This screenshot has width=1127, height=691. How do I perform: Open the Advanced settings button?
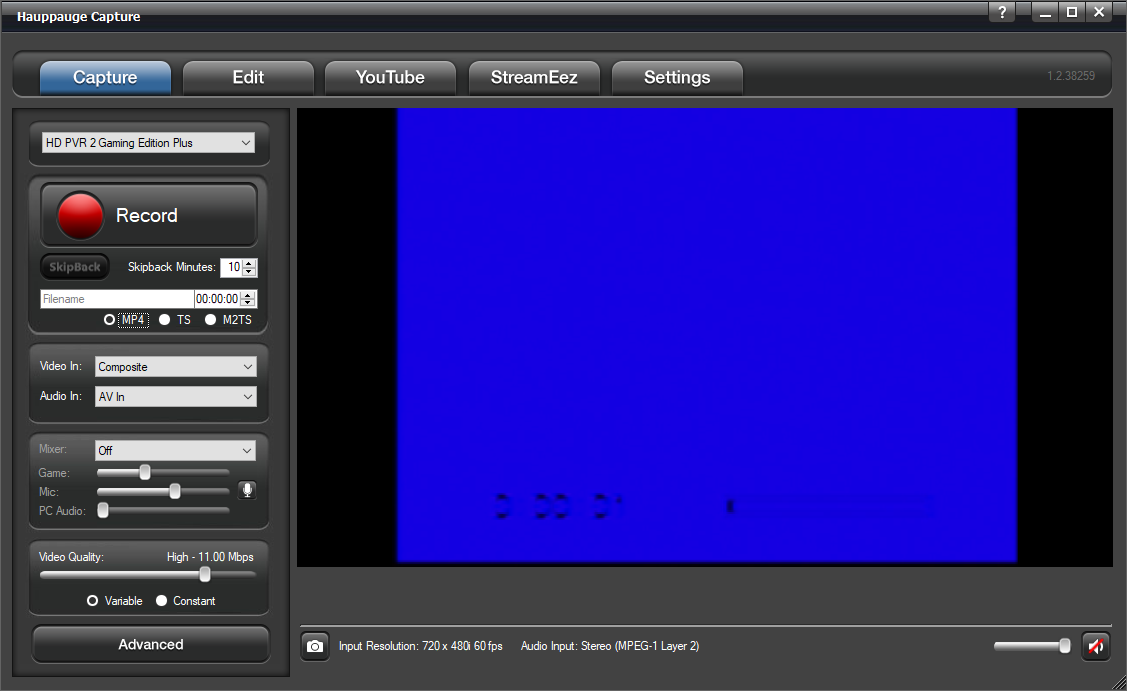click(151, 644)
